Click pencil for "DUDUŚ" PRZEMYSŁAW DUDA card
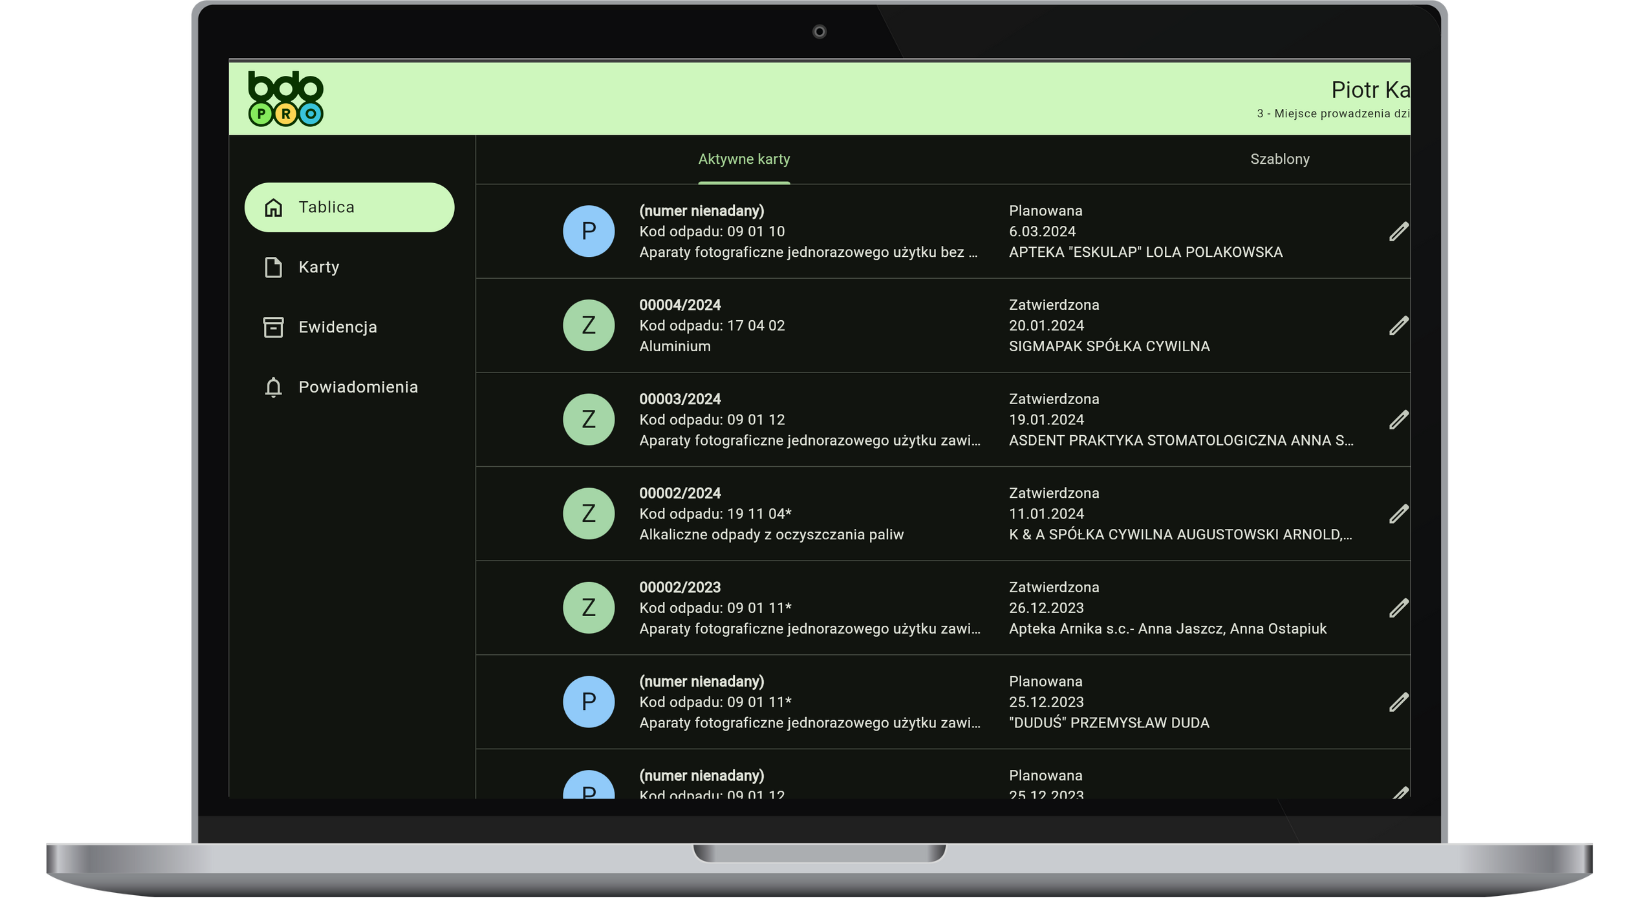The image size is (1640, 924). [x=1398, y=702]
